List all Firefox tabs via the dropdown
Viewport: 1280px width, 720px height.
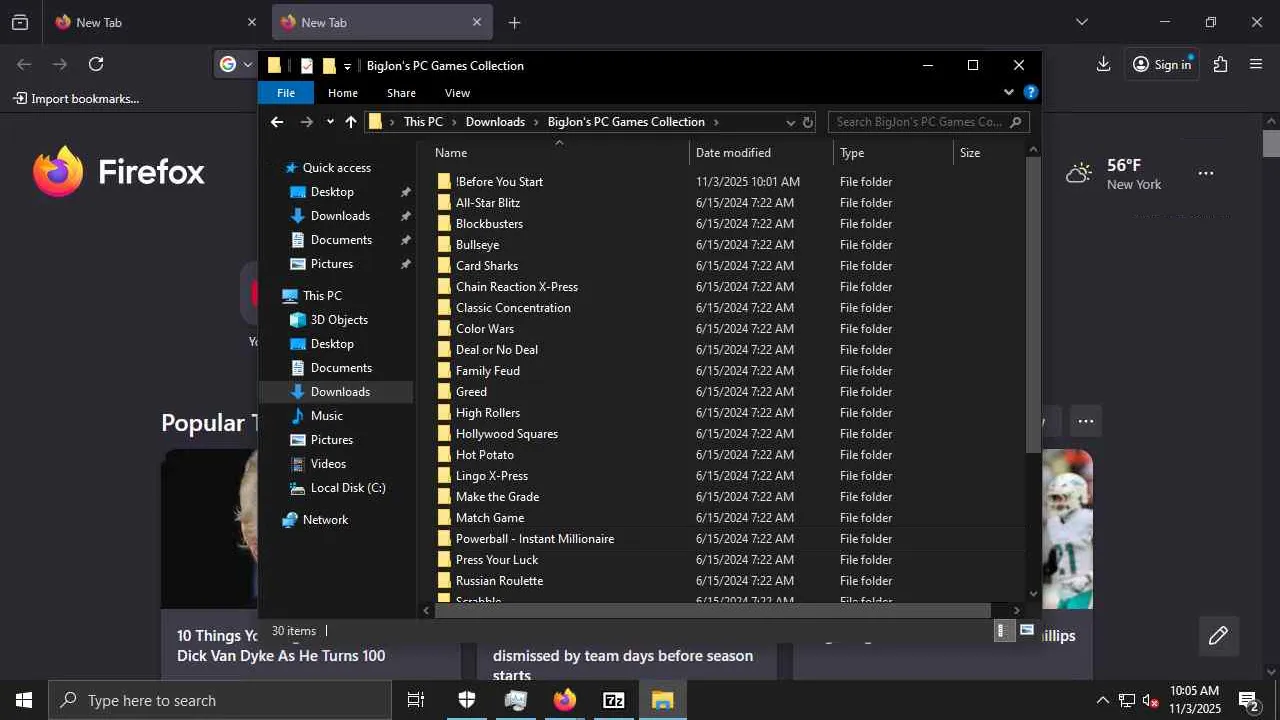coord(1081,22)
